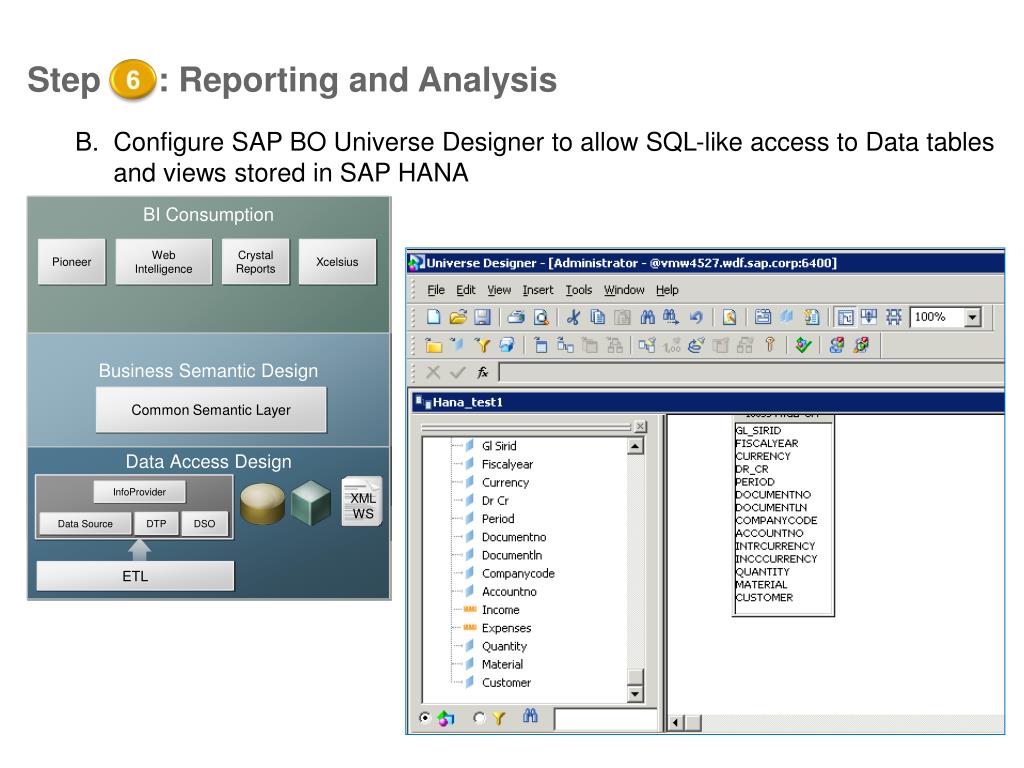
Task: Select the conditions filter radio button
Action: [479, 718]
